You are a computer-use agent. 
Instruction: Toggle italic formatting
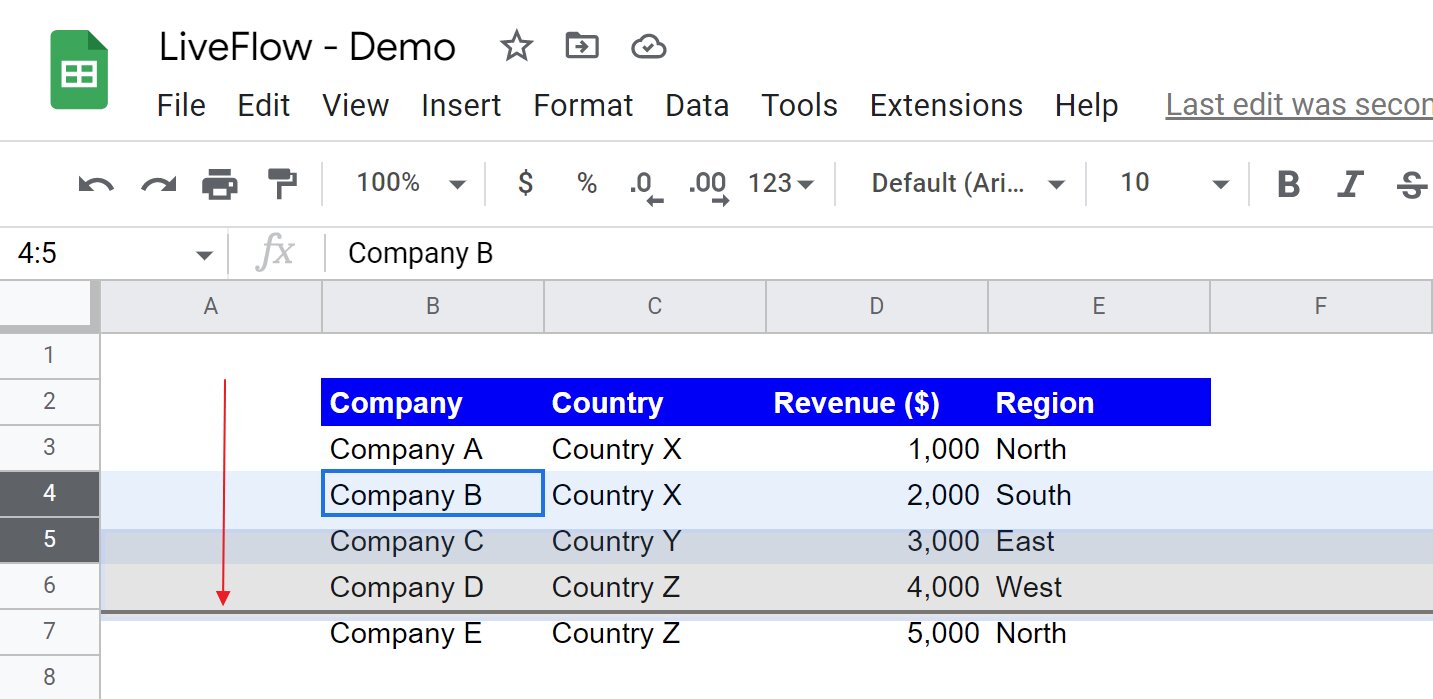[1350, 183]
